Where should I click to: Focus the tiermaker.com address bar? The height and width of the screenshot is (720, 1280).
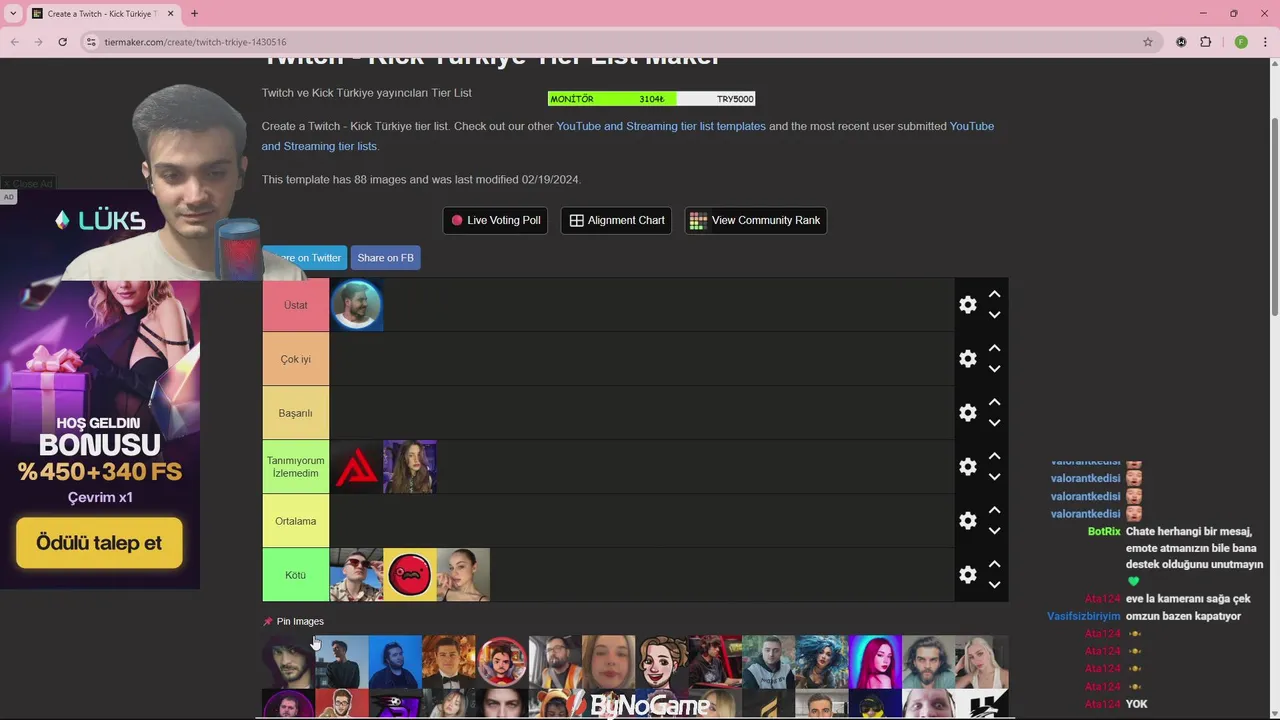coord(620,42)
